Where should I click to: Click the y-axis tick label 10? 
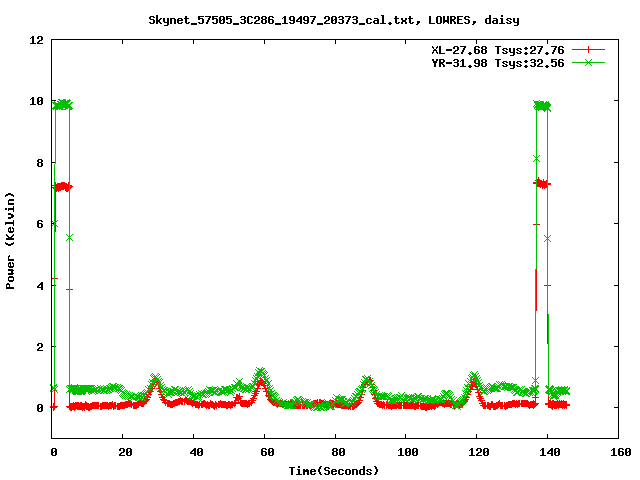(36, 101)
